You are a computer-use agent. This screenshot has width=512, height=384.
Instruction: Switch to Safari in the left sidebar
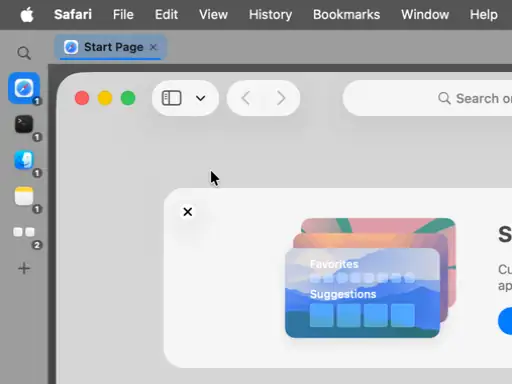(24, 88)
